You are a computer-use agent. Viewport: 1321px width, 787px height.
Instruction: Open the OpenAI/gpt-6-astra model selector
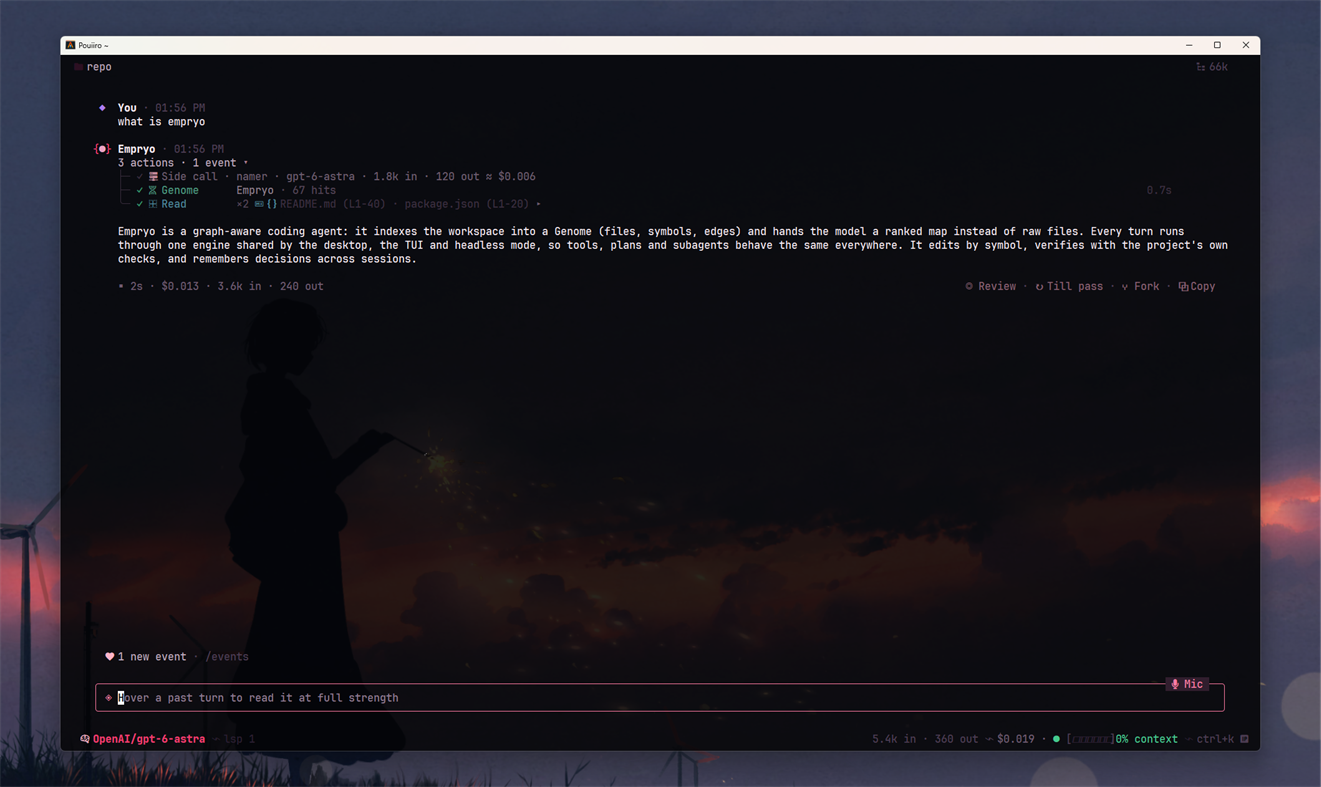click(149, 739)
